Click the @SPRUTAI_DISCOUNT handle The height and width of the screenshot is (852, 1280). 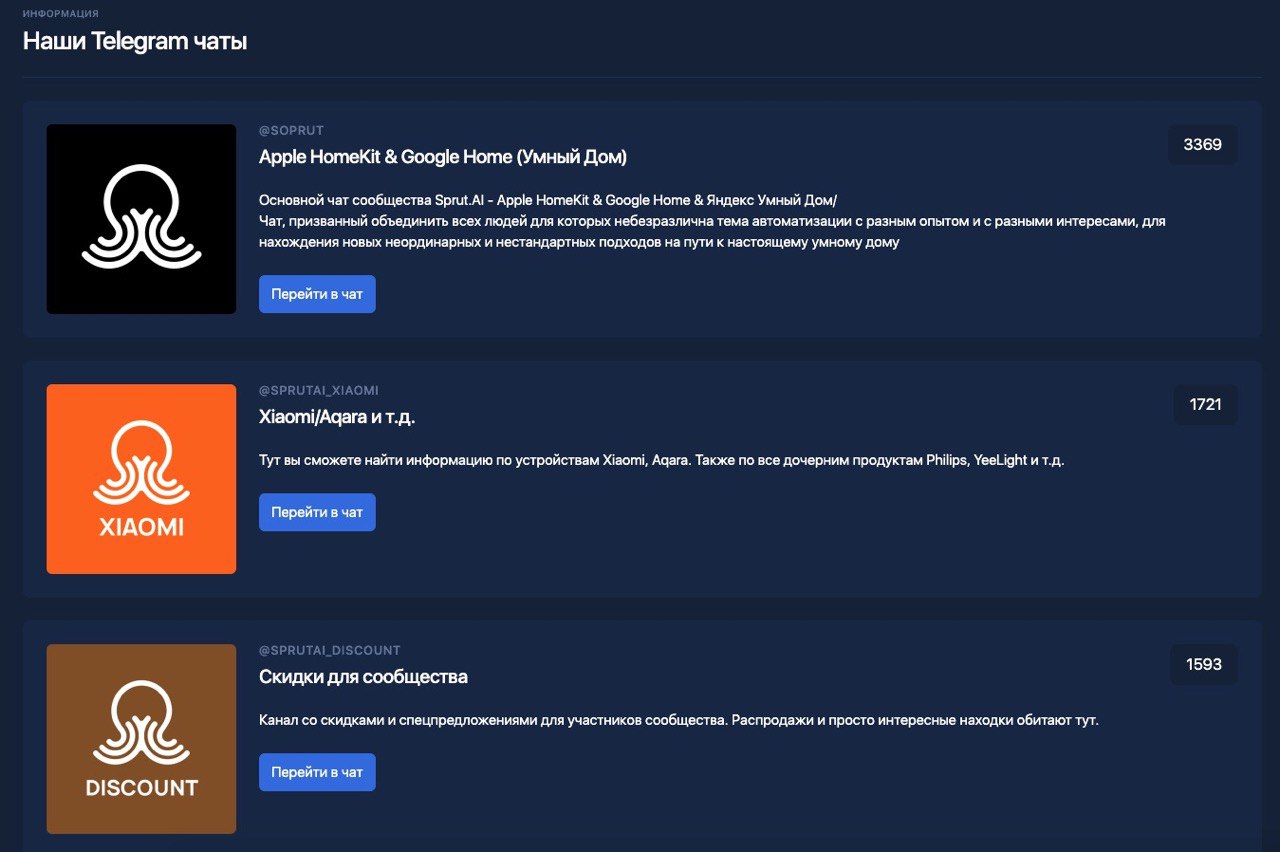(x=329, y=651)
